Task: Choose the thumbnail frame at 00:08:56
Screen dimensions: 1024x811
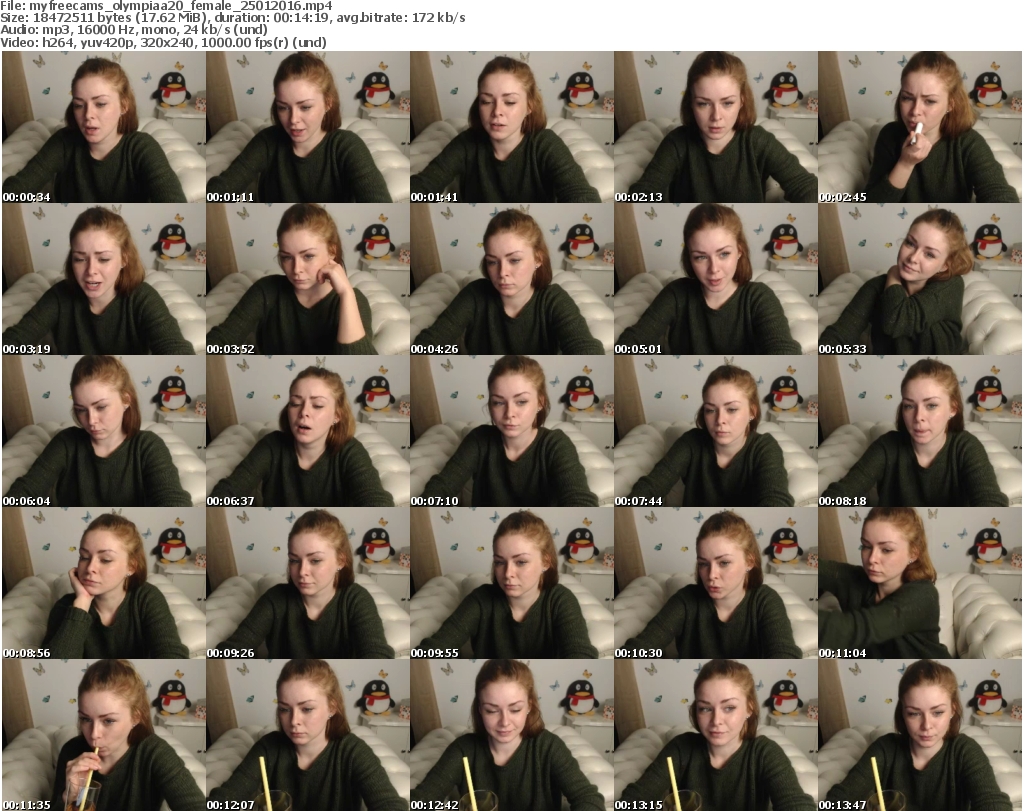Action: click(x=104, y=583)
